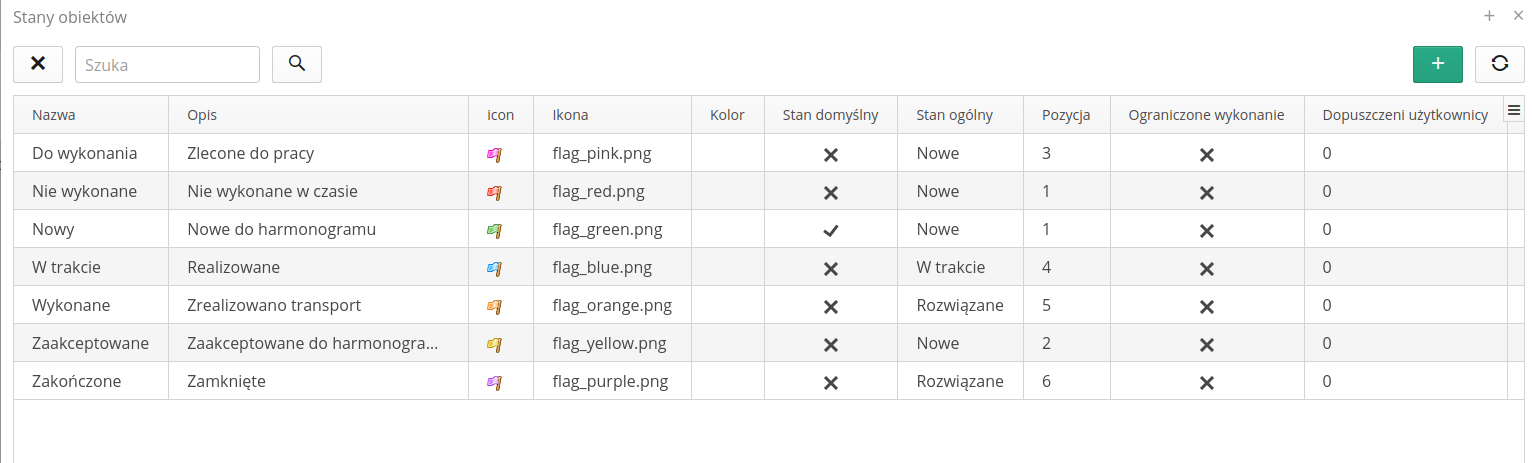The width and height of the screenshot is (1532, 463).
Task: Select the Zaakceptowane row name
Action: [90, 343]
